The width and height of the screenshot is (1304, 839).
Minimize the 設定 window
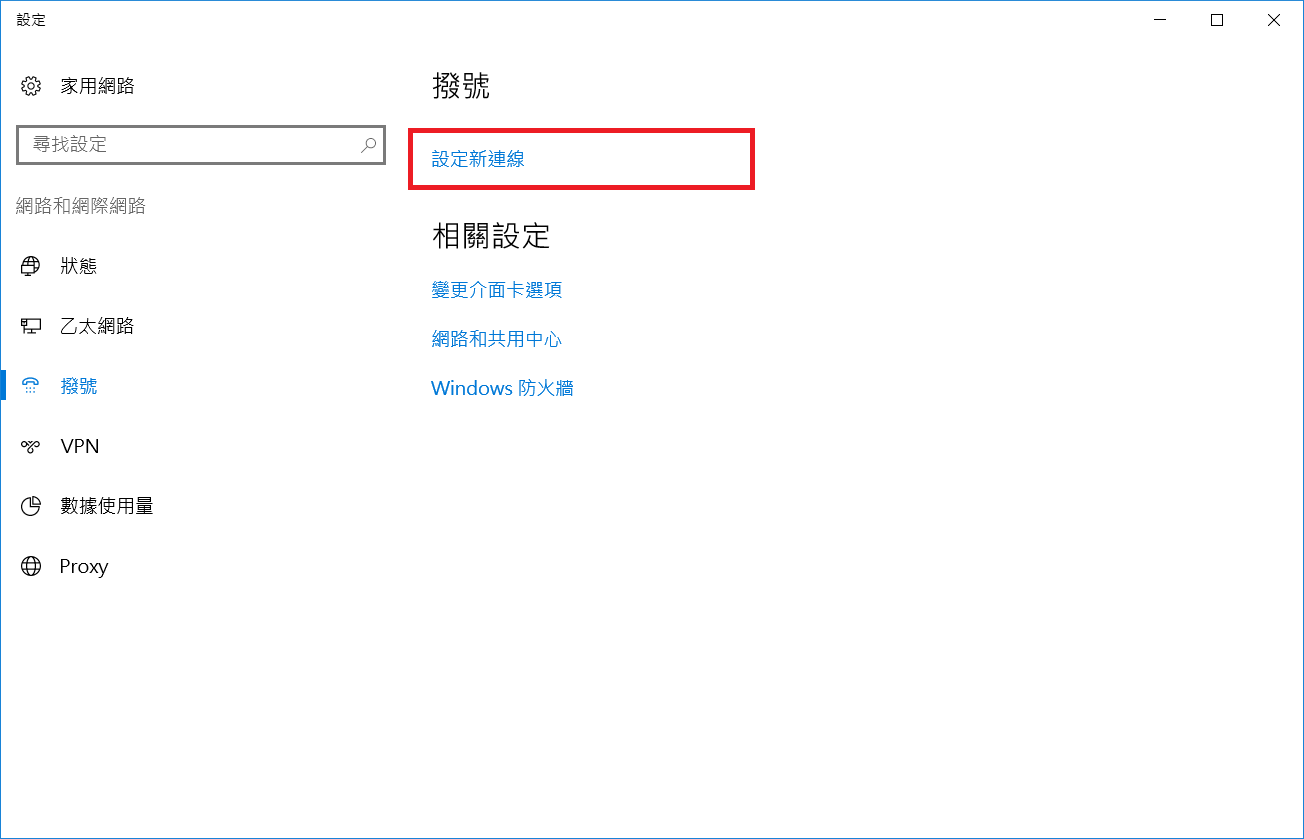click(1160, 20)
